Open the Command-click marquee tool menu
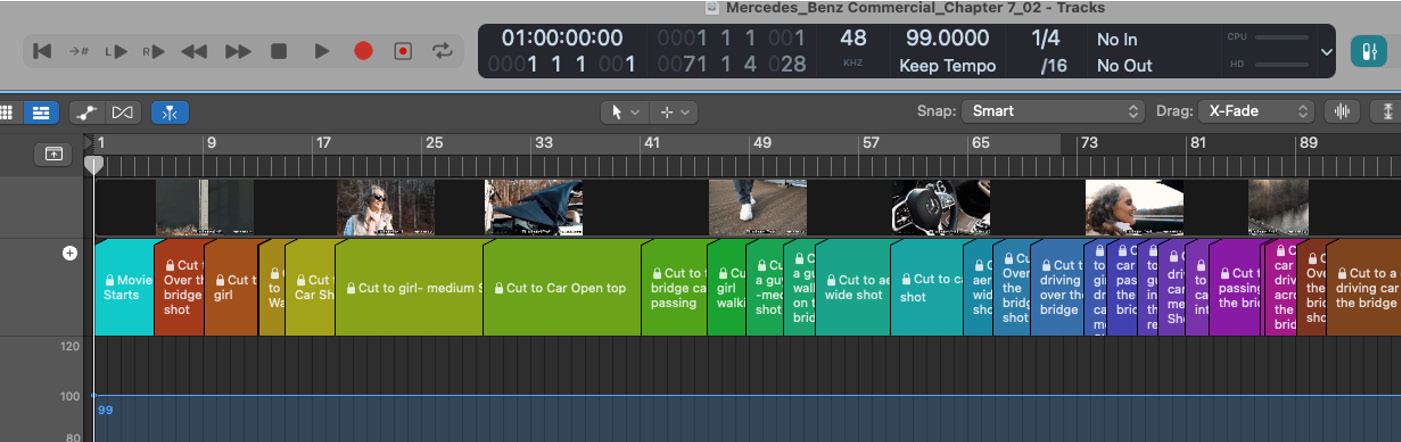This screenshot has height=442, width=1401. click(x=674, y=112)
